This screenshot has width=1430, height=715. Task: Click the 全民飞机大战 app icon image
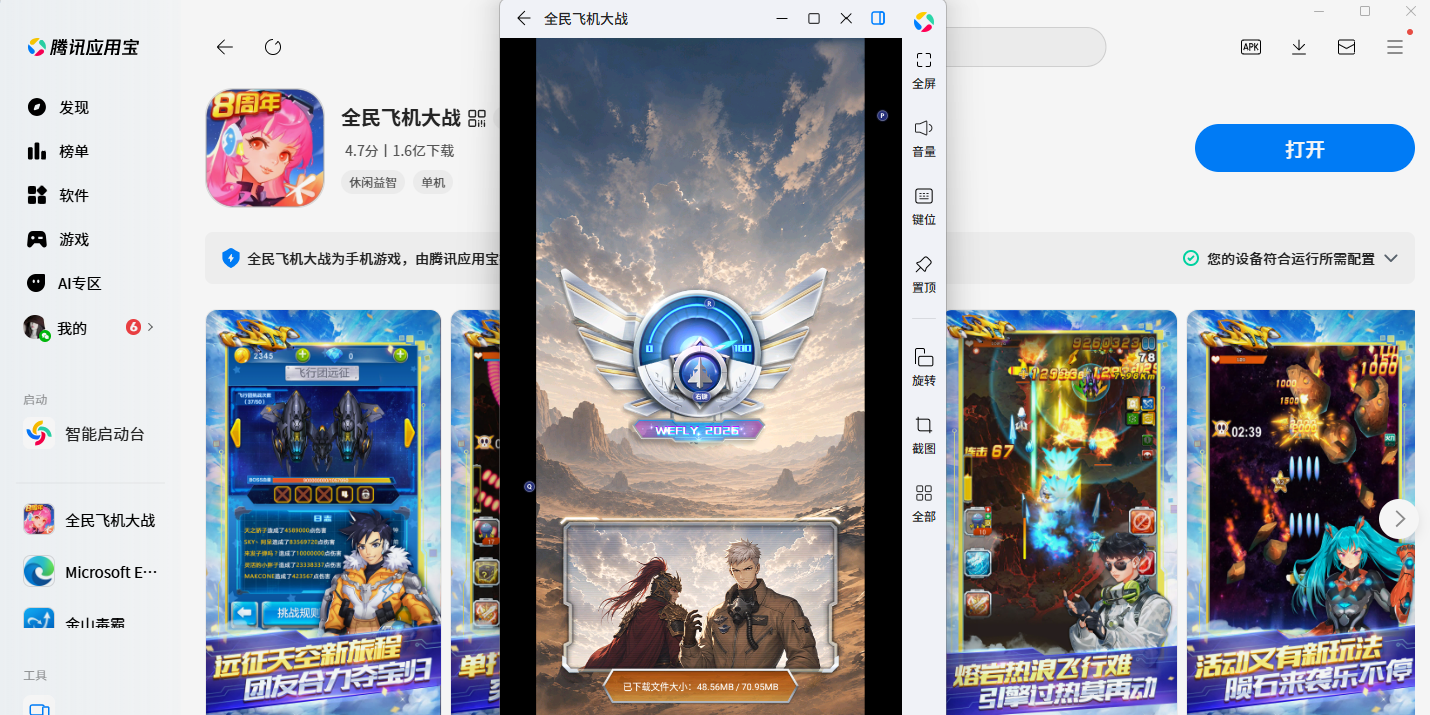(x=265, y=148)
